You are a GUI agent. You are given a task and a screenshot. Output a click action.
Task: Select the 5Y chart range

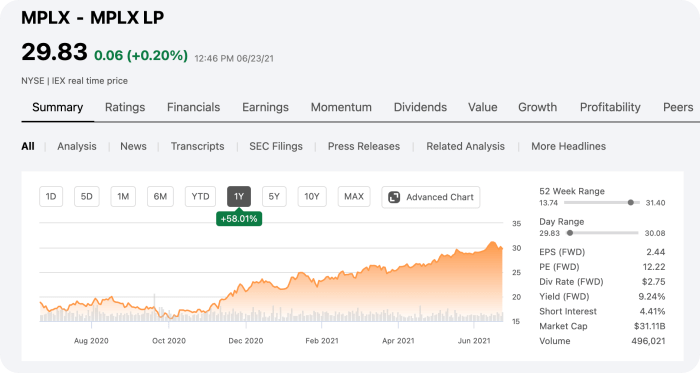[x=274, y=196]
